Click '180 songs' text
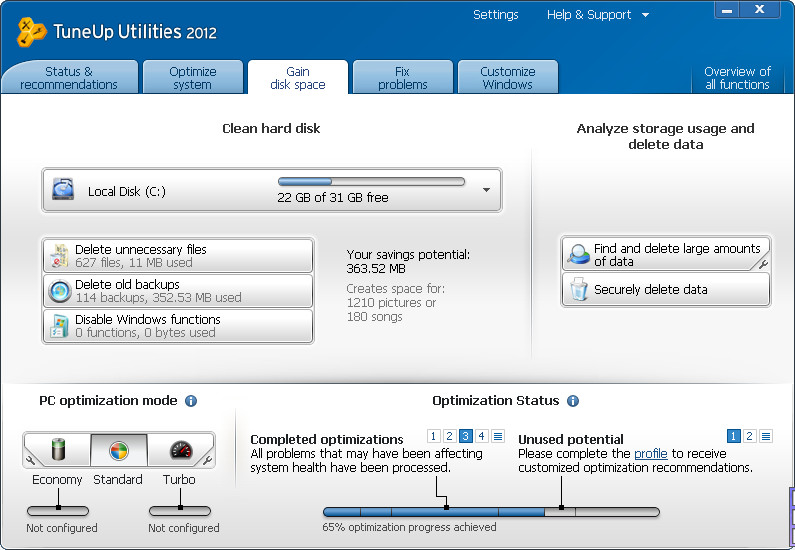Screen dimensions: 795x550 point(375,317)
